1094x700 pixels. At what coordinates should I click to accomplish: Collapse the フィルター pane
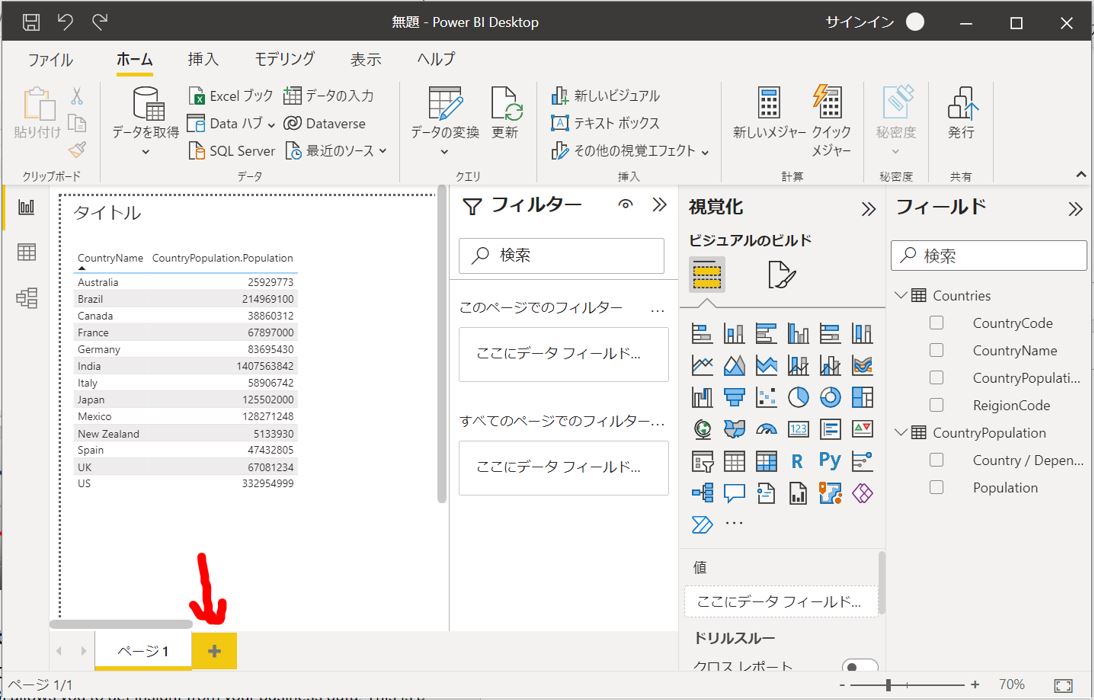659,204
